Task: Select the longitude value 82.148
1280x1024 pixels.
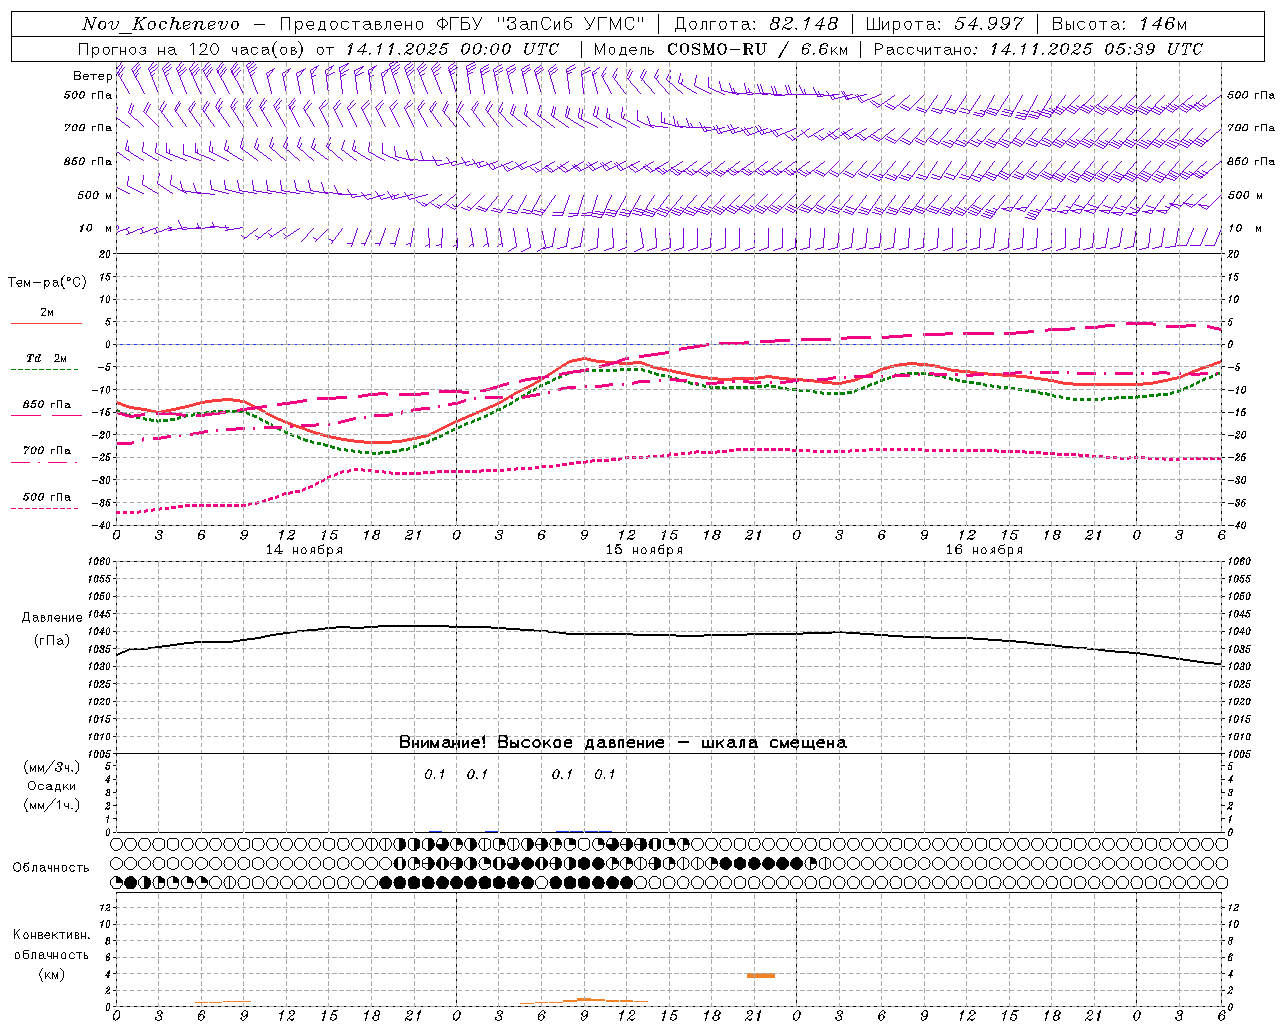Action: (804, 24)
